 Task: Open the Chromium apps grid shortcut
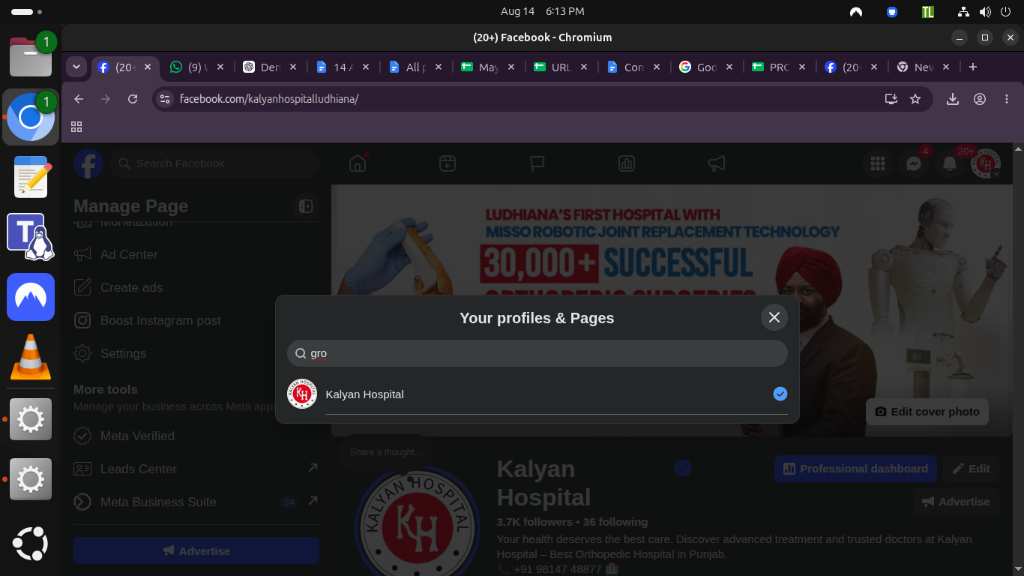coord(76,127)
